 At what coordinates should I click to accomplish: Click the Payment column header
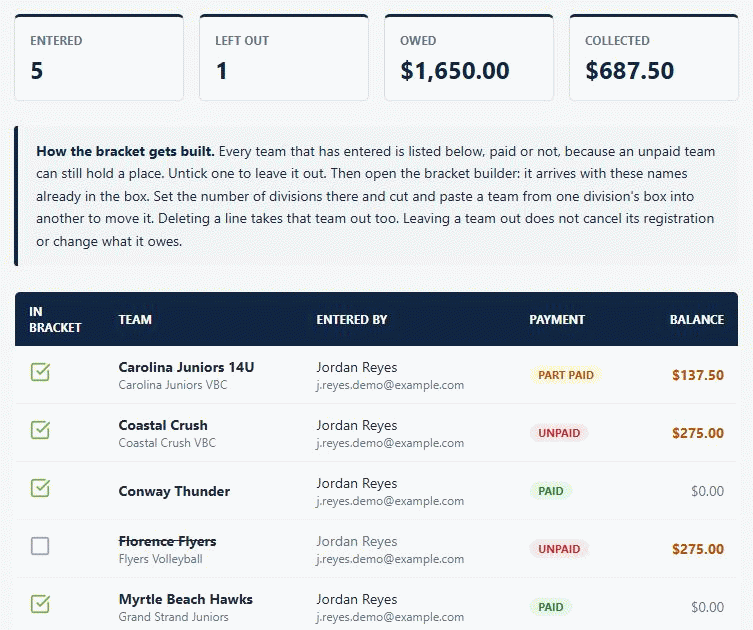(x=557, y=319)
